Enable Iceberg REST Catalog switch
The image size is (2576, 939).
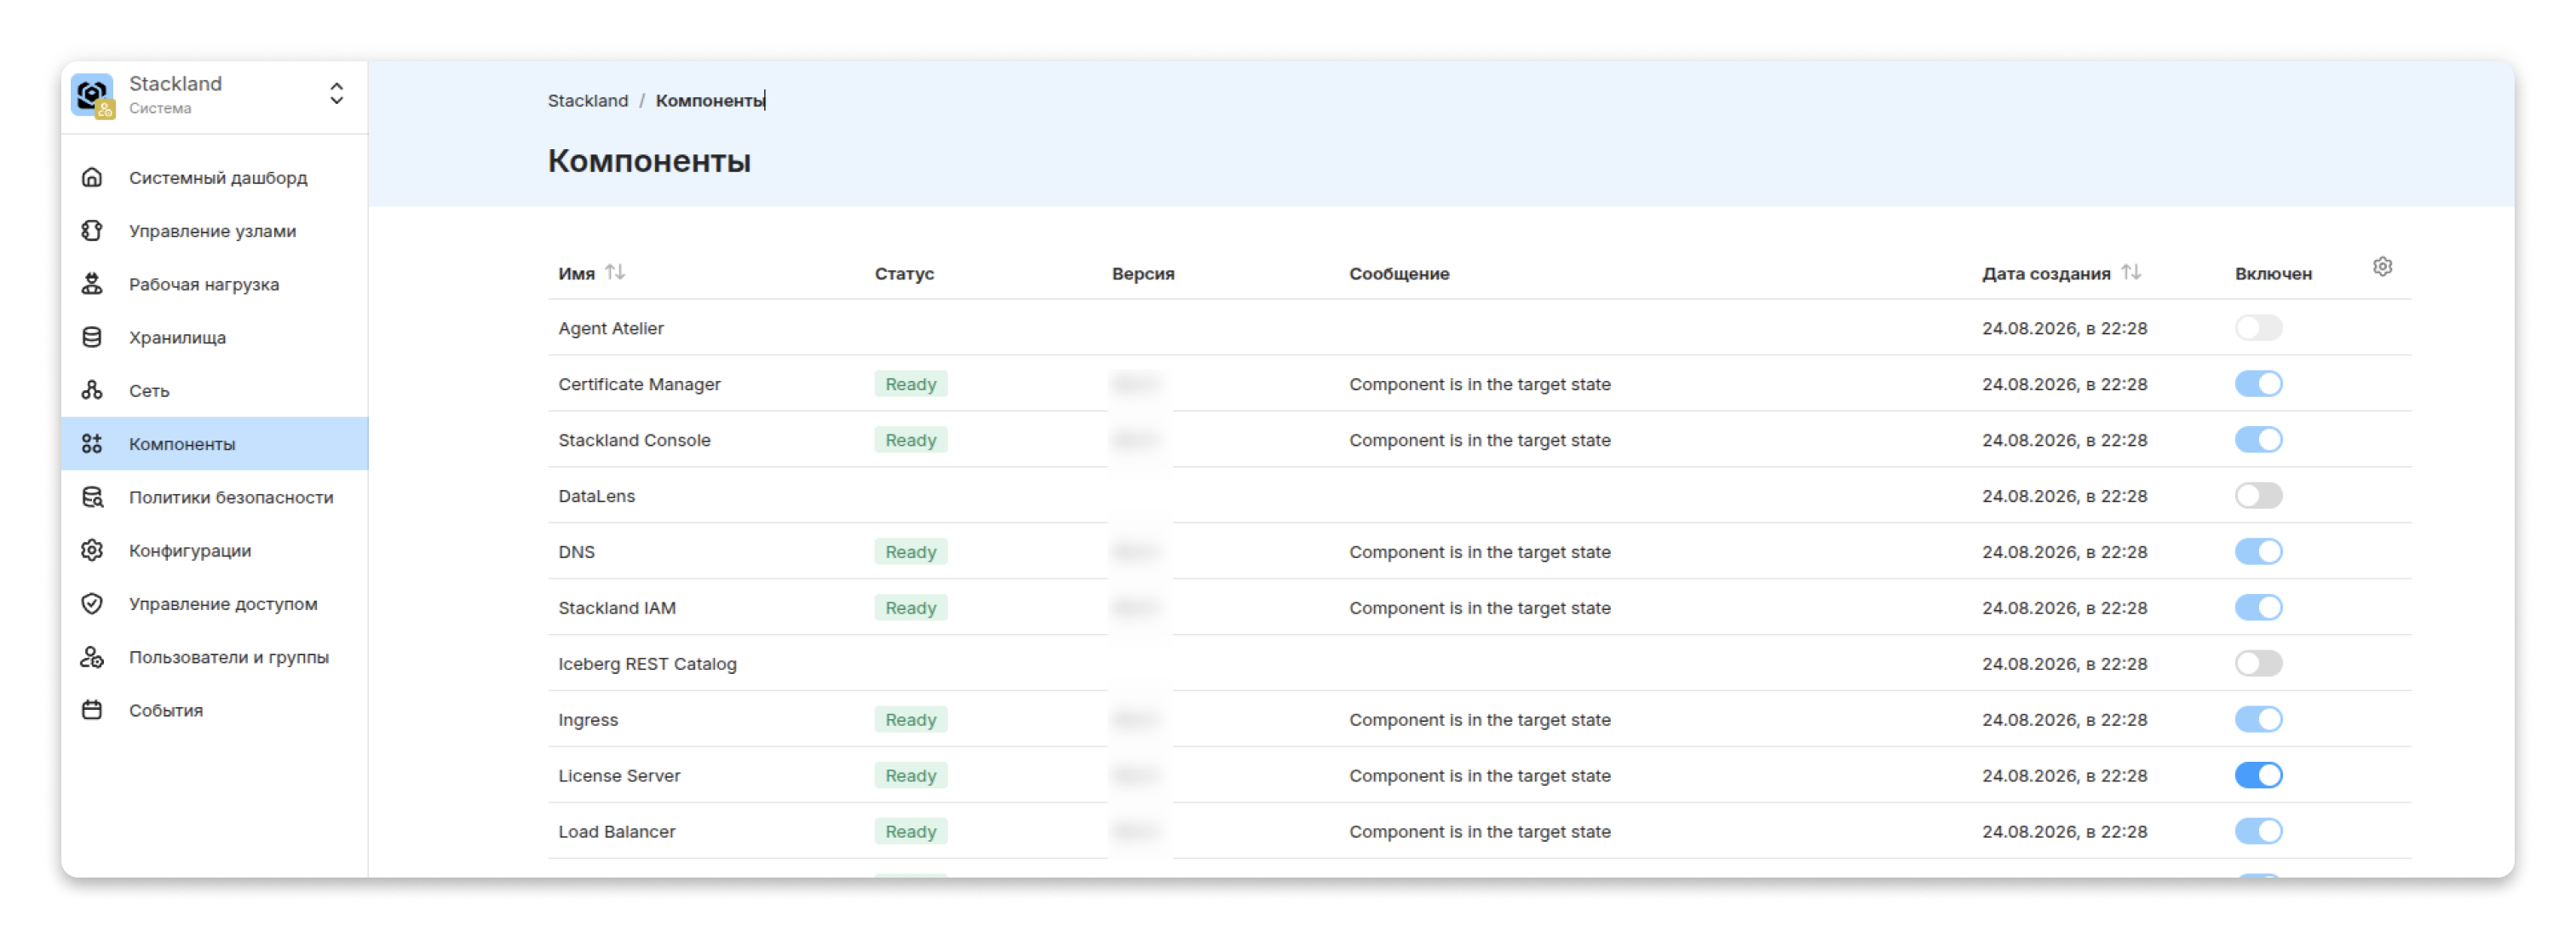[x=2258, y=664]
